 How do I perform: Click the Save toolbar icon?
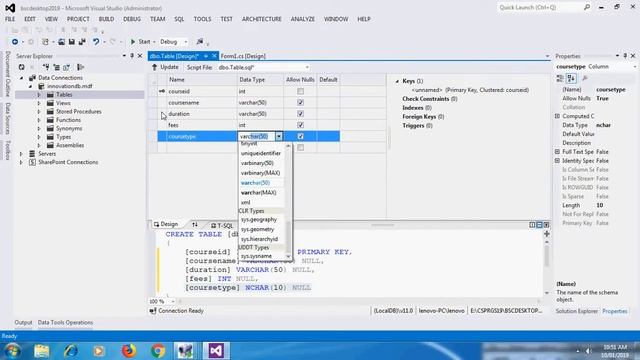click(71, 42)
